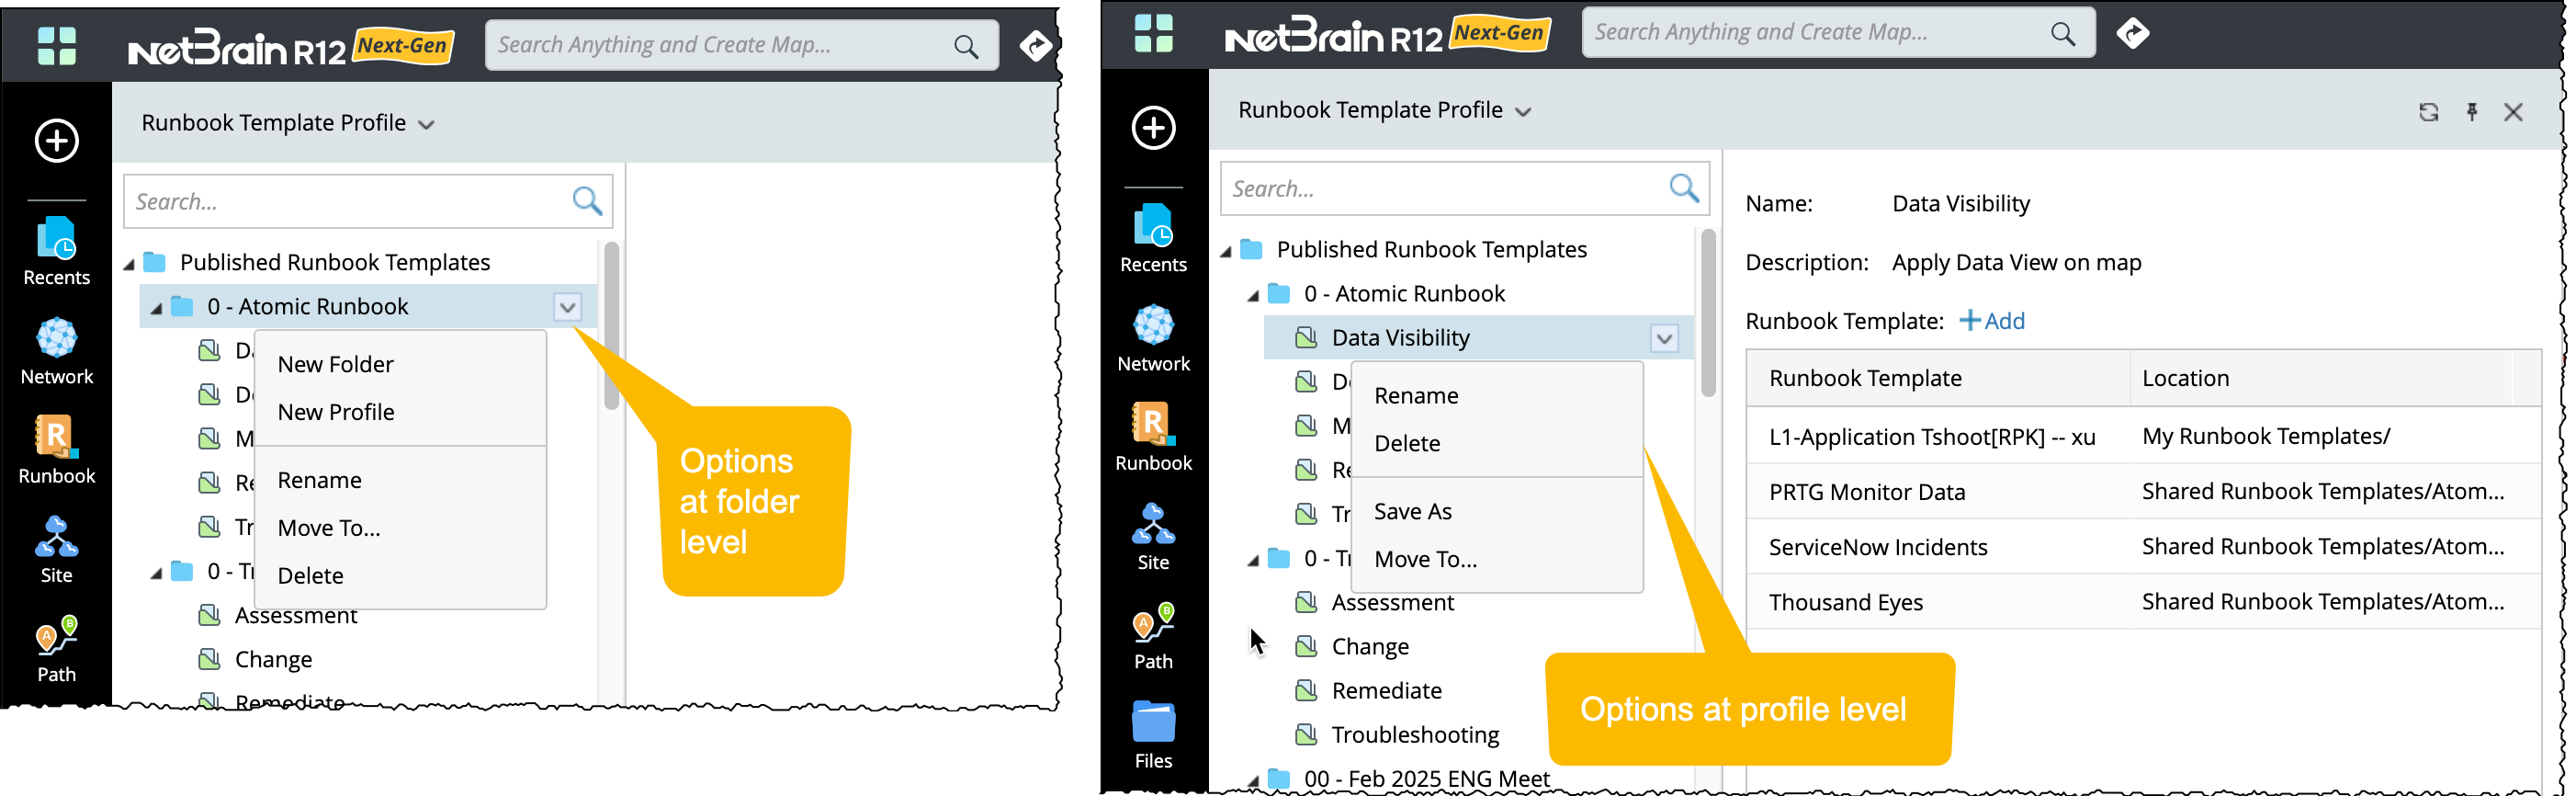Click the refresh icon in the profile header

point(2428,112)
